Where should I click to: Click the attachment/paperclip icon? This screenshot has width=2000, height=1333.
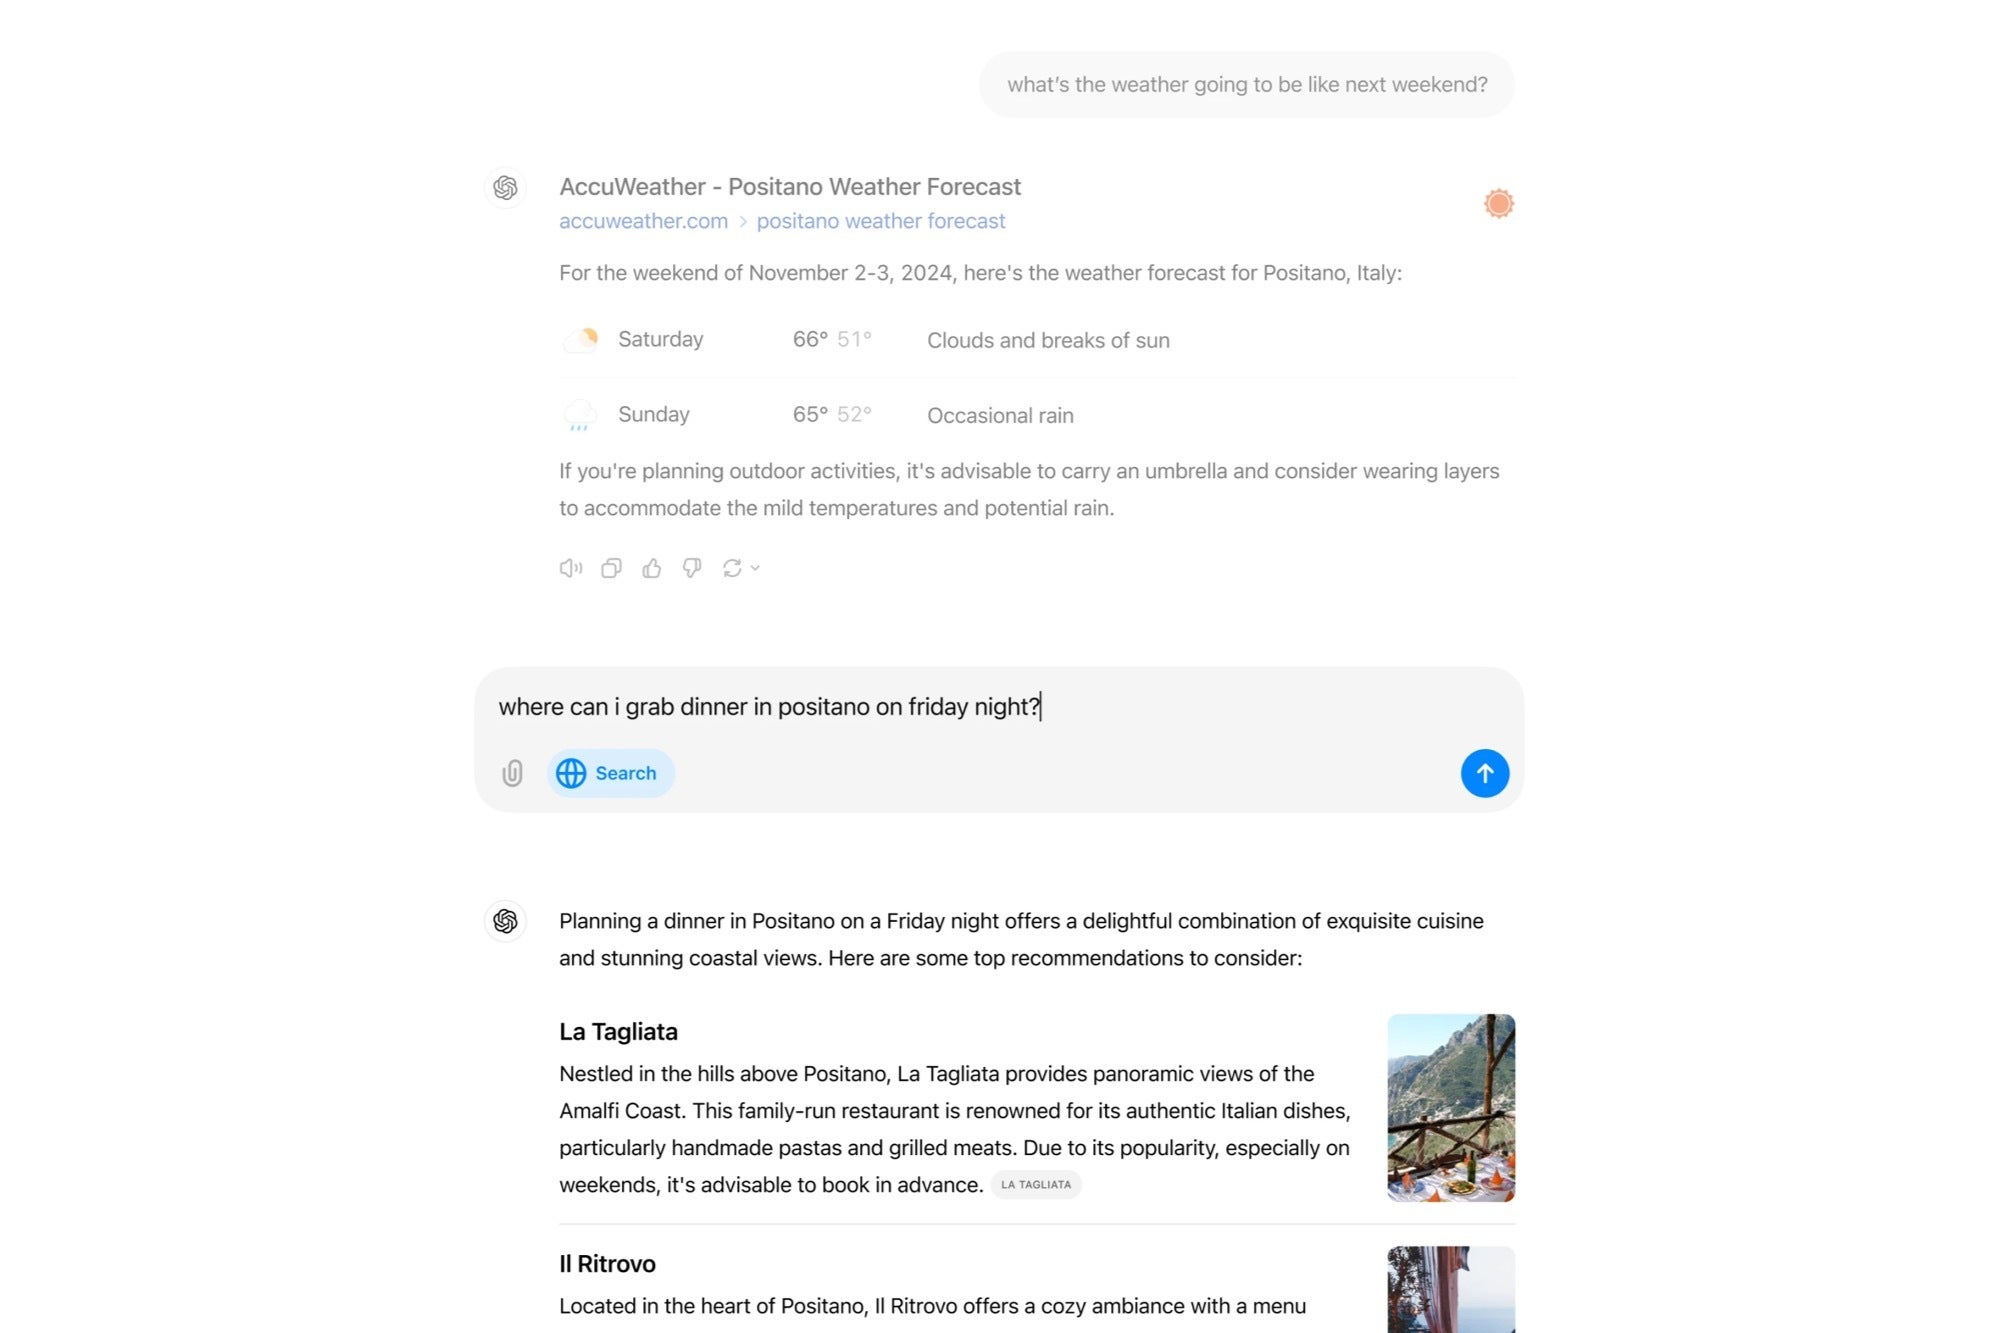(x=513, y=772)
